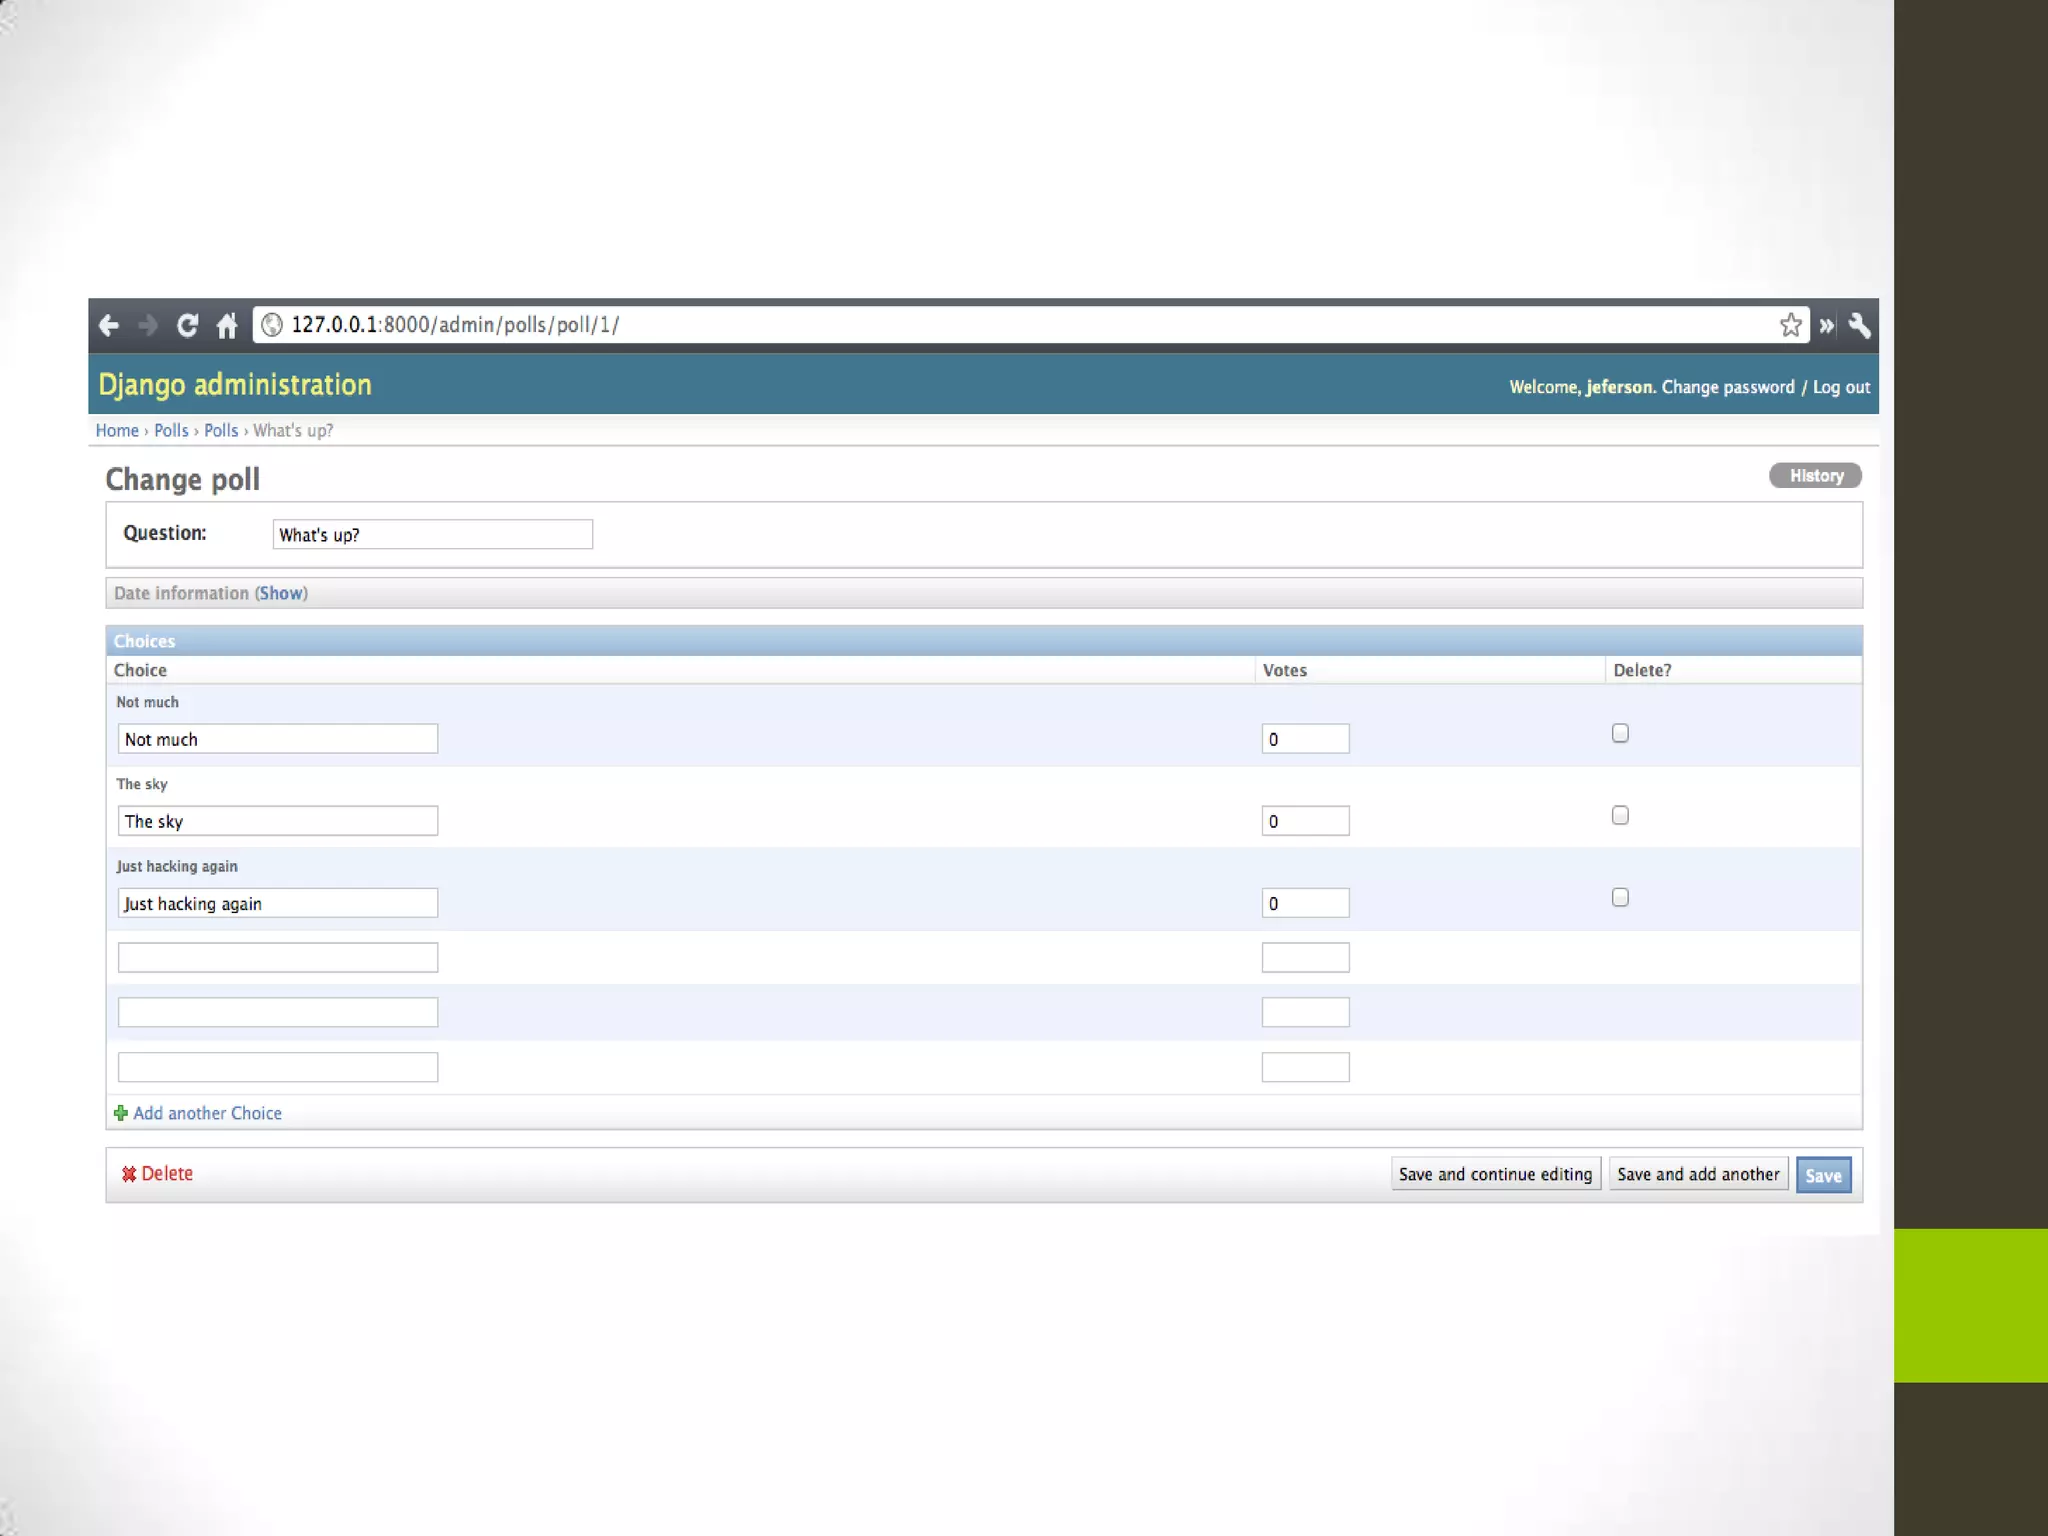Screen dimensions: 2048x1536
Task: Click the Log out link
Action: click(1841, 387)
